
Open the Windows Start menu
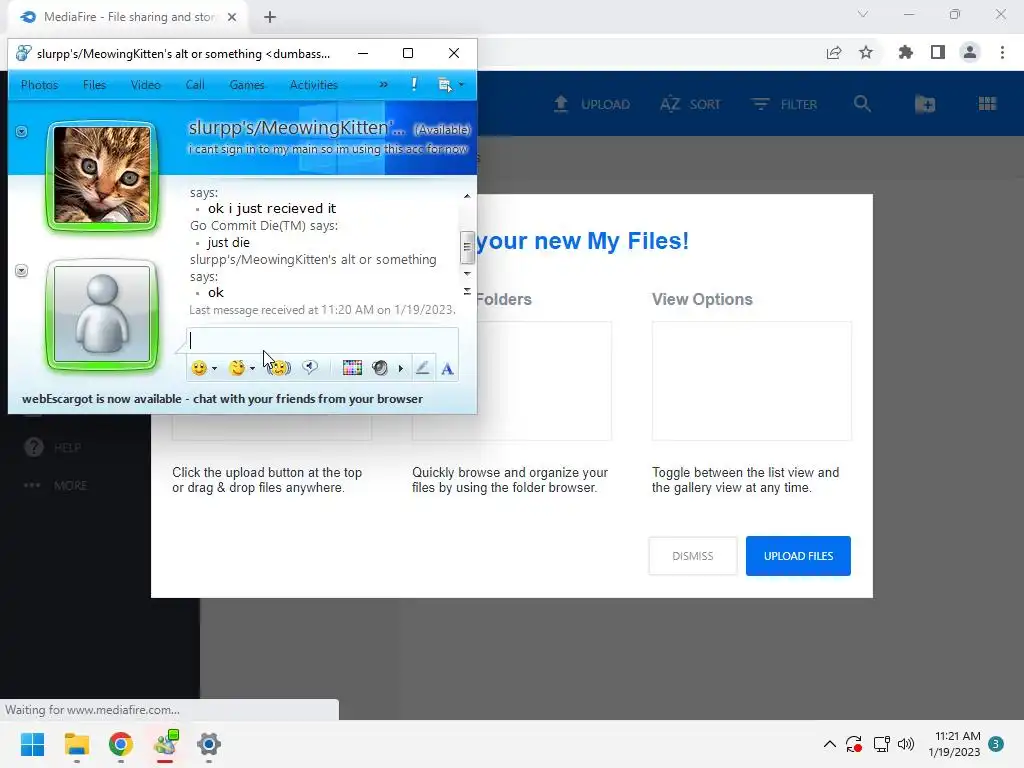point(32,744)
